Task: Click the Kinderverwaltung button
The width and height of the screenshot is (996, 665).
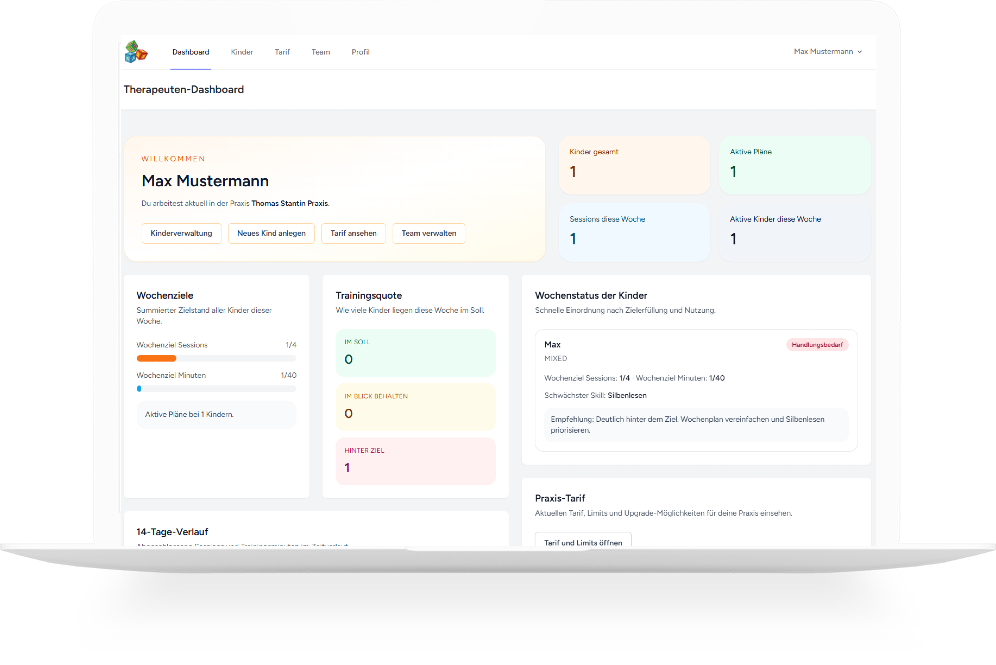Action: click(x=181, y=233)
